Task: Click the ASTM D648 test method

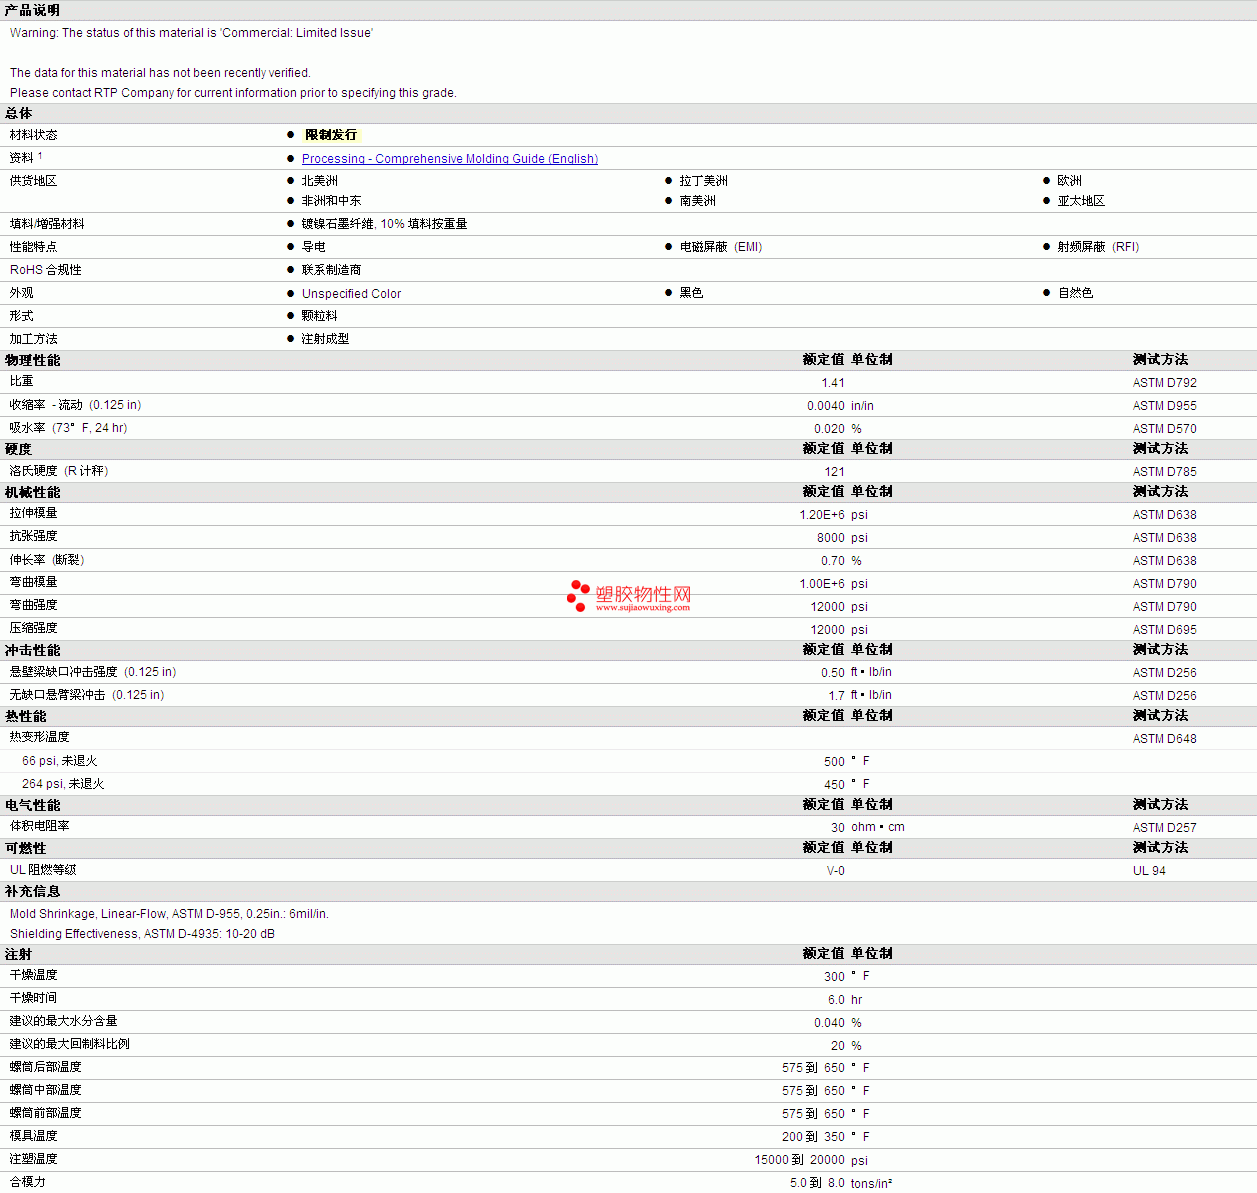Action: 1165,739
